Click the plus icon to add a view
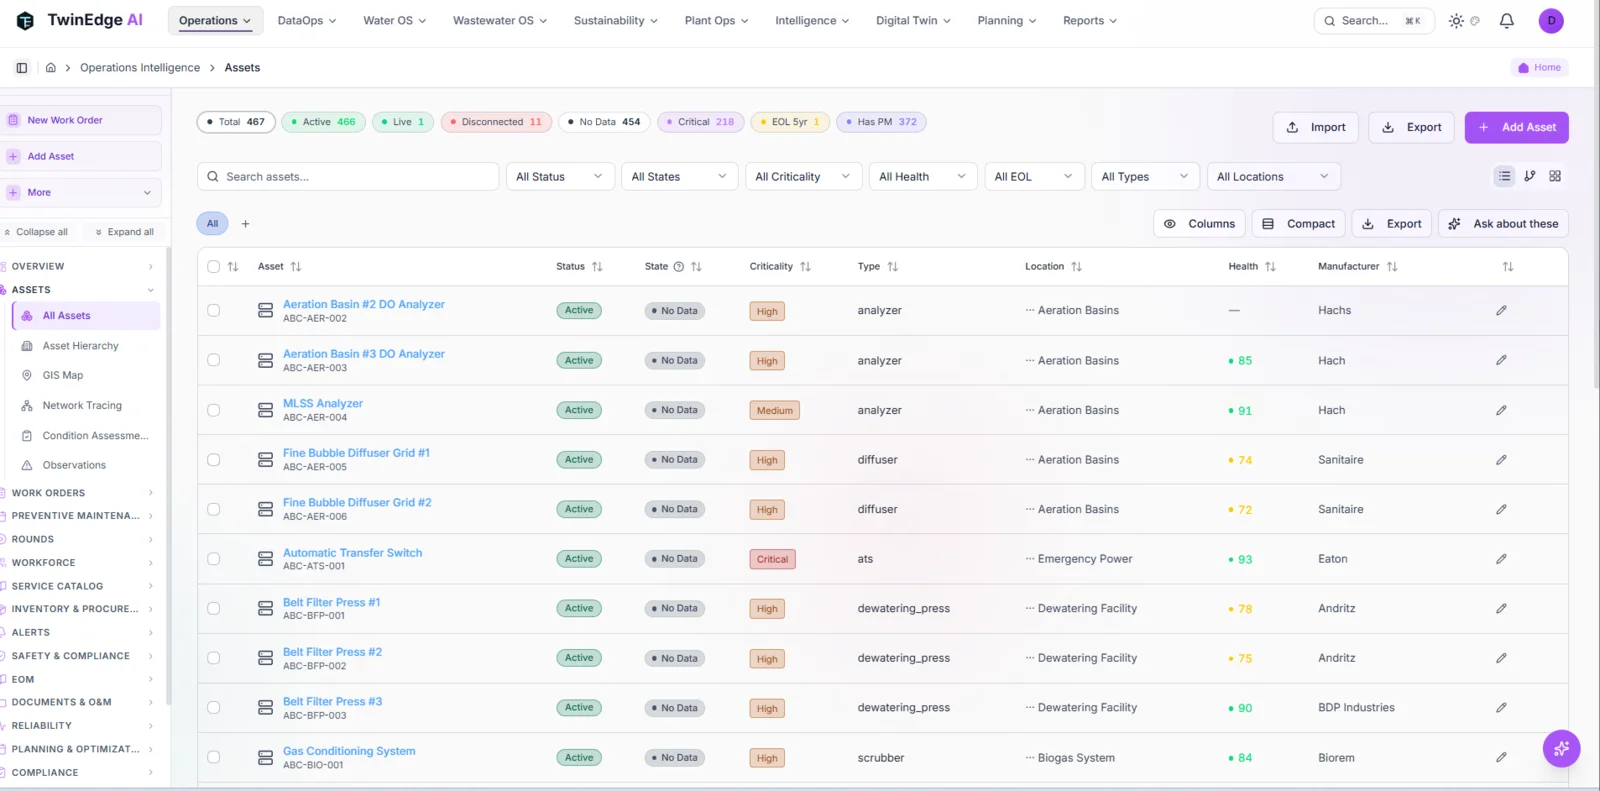The image size is (1600, 791). pyautogui.click(x=245, y=224)
